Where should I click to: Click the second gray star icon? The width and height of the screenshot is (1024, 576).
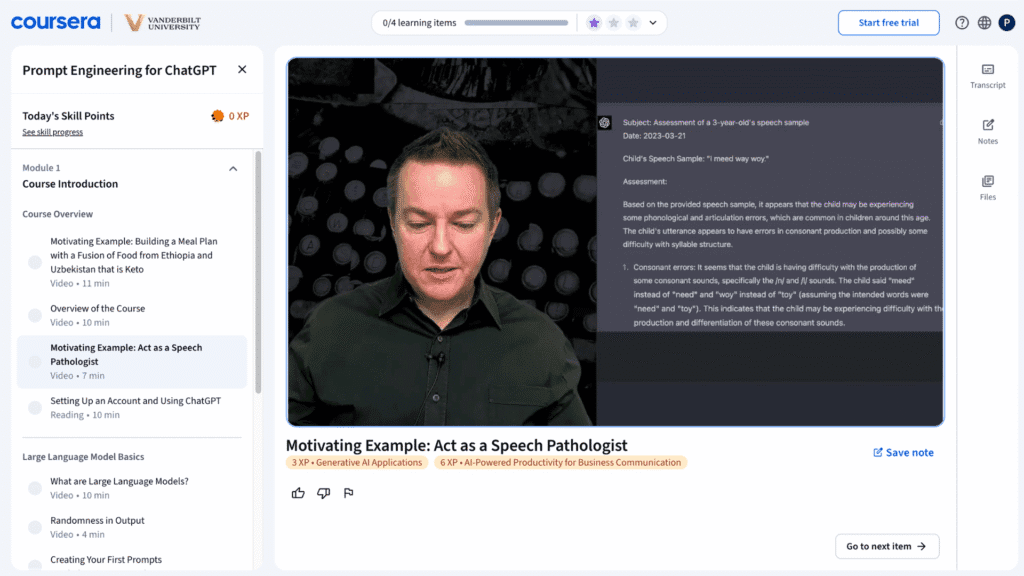[613, 23]
